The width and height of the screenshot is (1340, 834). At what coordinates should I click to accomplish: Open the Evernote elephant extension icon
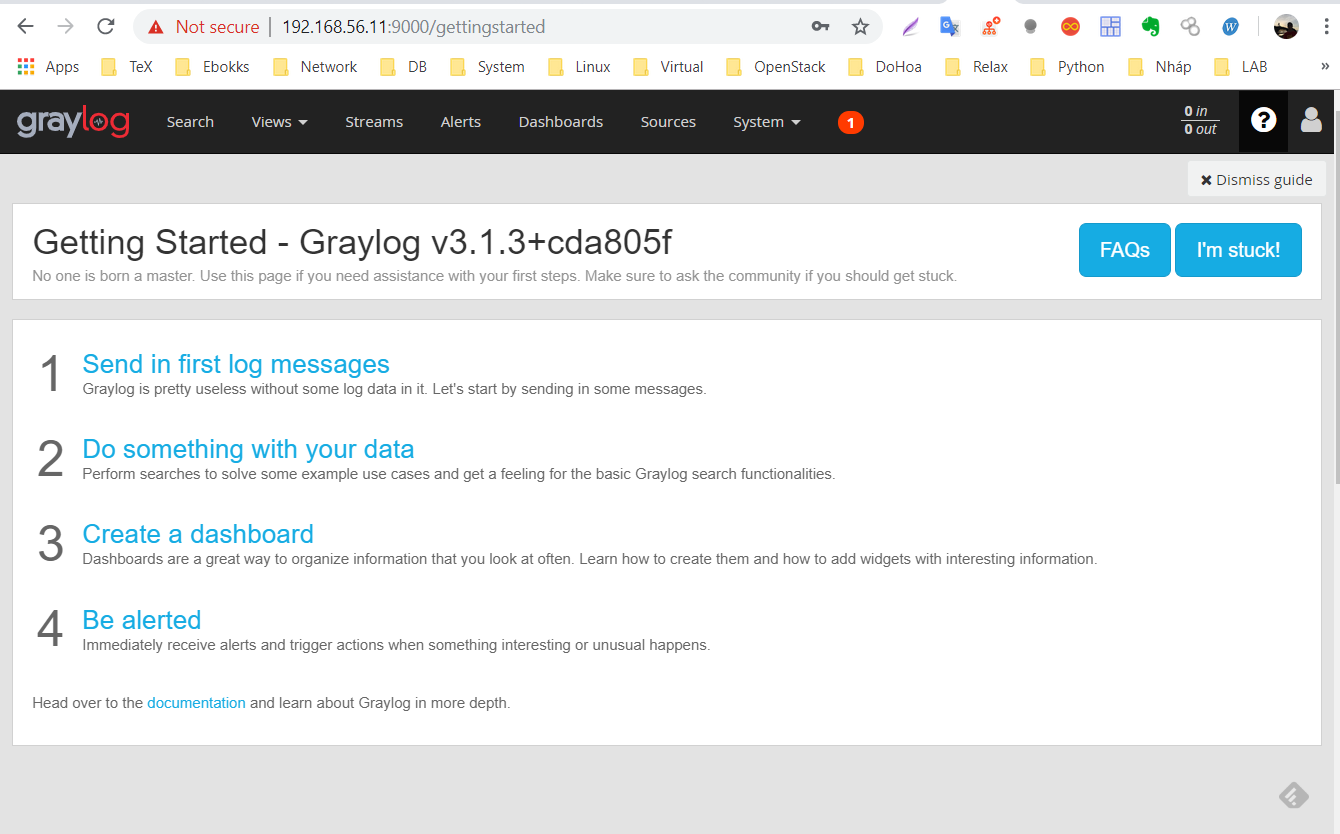[x=1150, y=27]
